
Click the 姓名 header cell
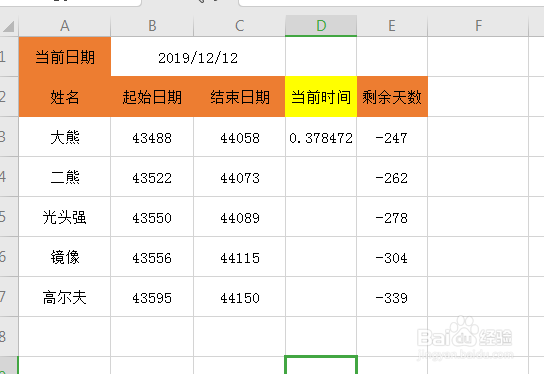(65, 96)
